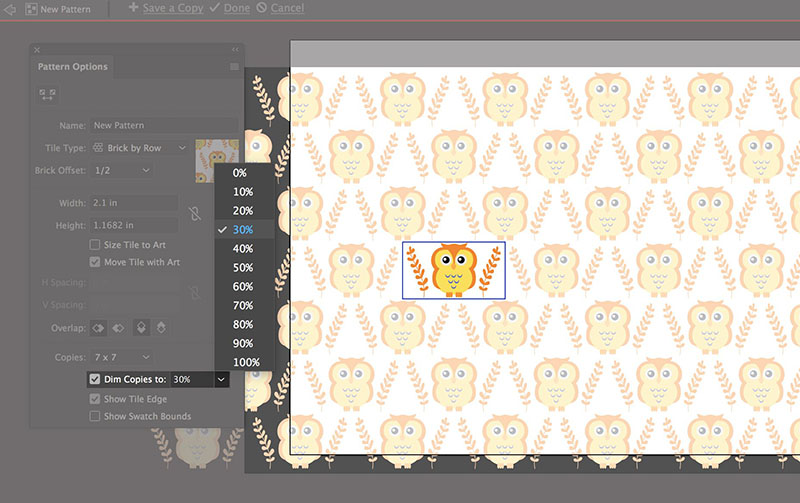Image resolution: width=800 pixels, height=503 pixels.
Task: Select 40% from the dim list
Action: pyautogui.click(x=244, y=248)
